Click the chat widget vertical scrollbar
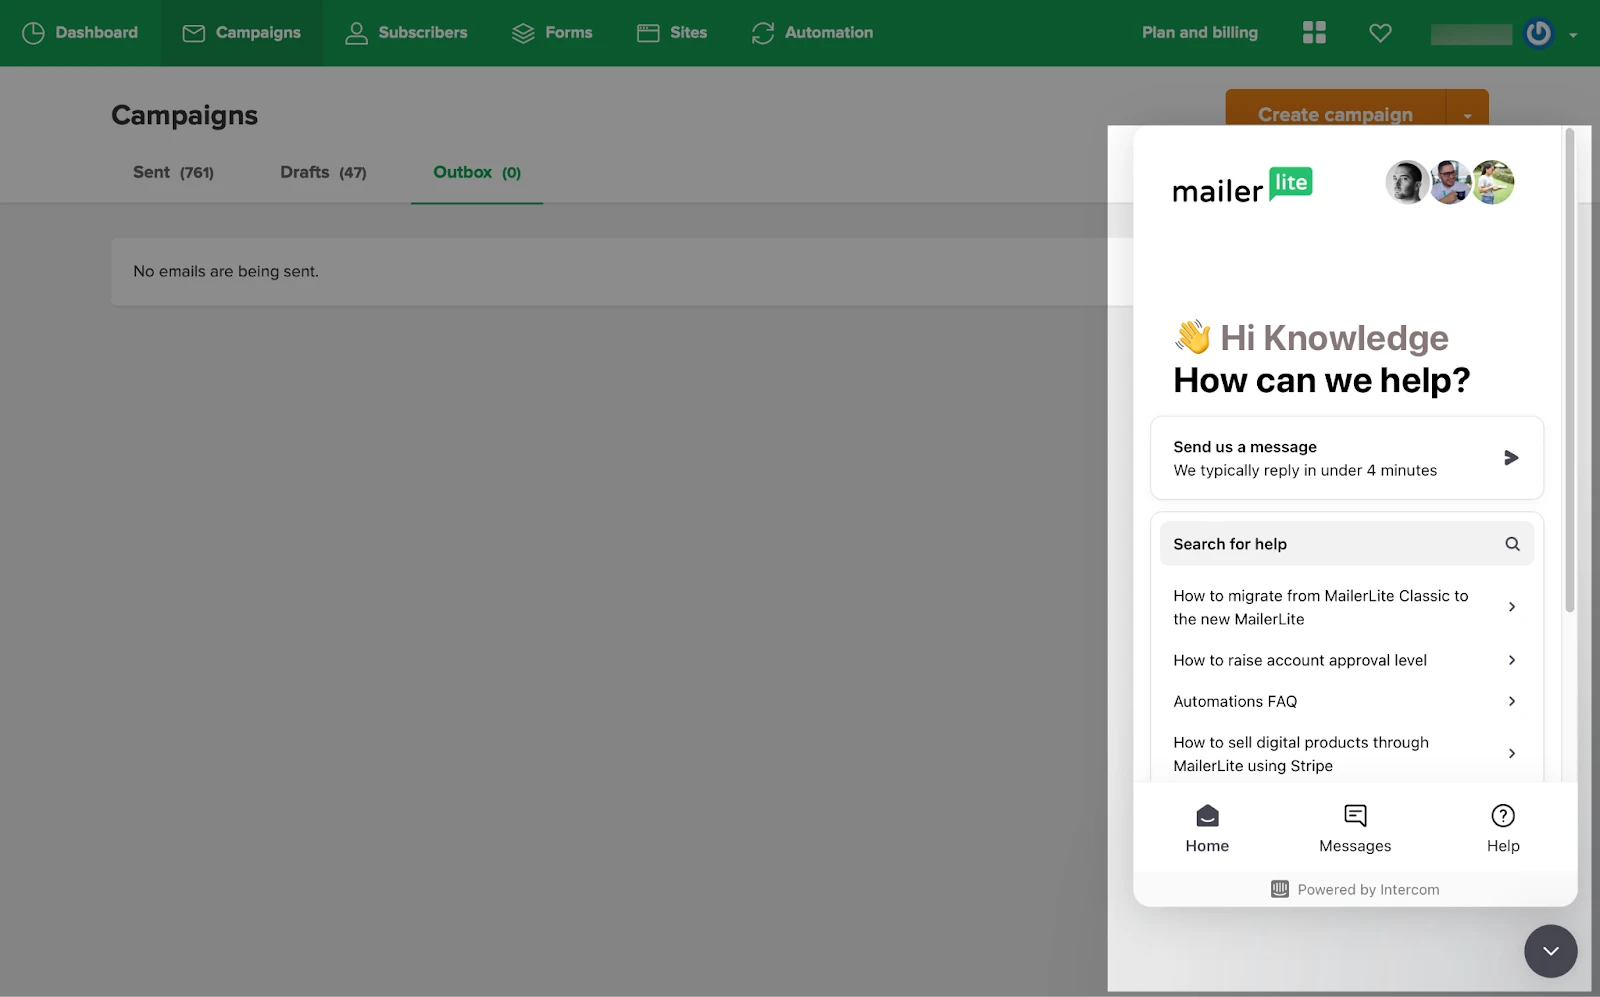1600x997 pixels. (1570, 370)
